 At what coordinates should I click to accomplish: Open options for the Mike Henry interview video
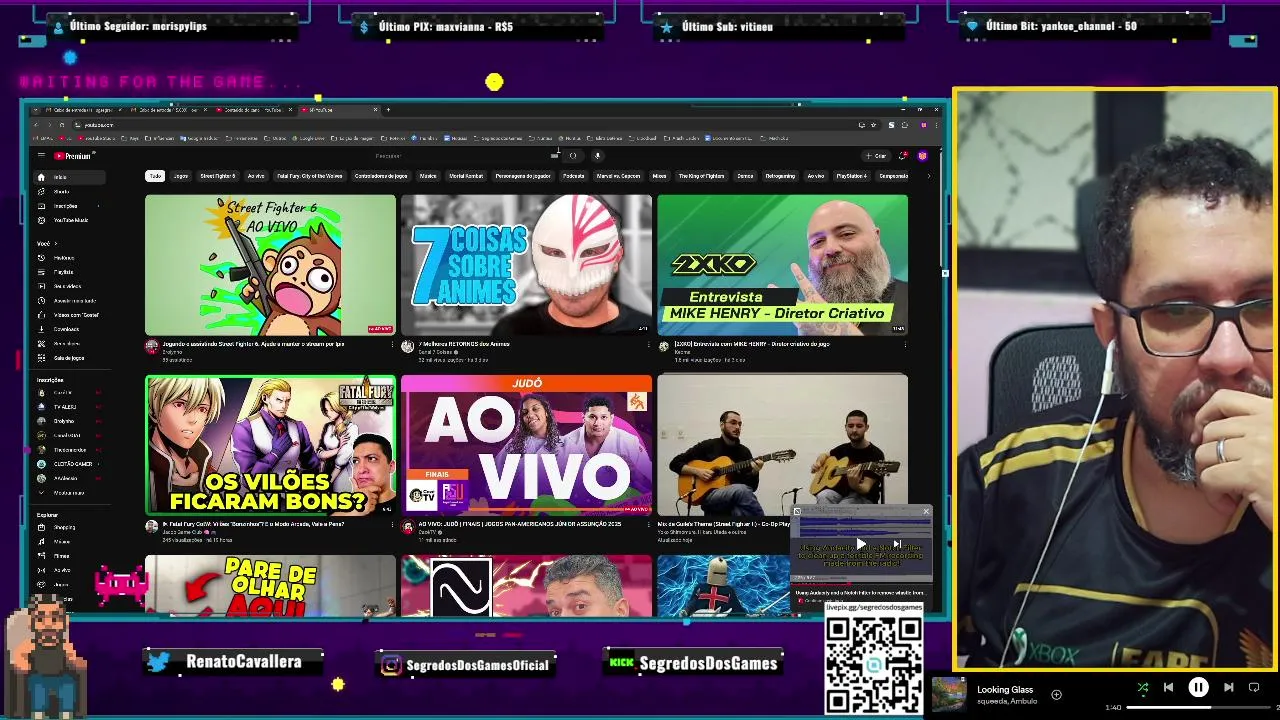[x=905, y=344]
